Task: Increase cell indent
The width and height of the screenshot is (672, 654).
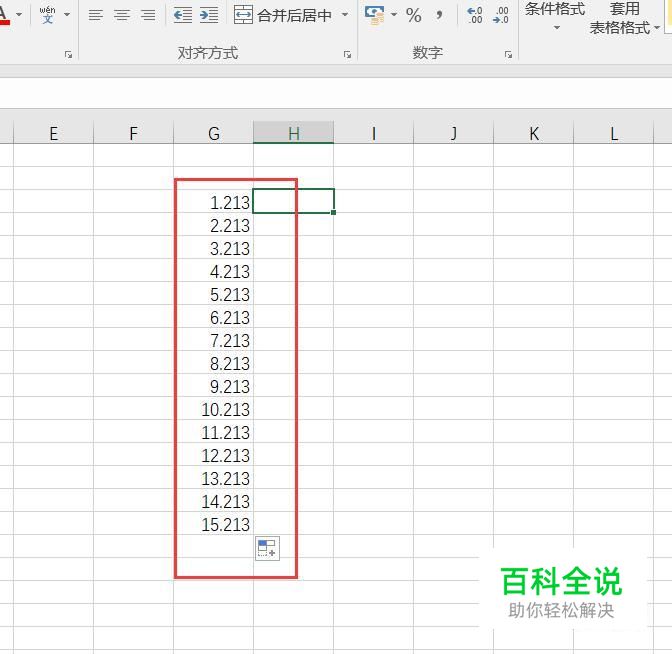Action: [209, 15]
